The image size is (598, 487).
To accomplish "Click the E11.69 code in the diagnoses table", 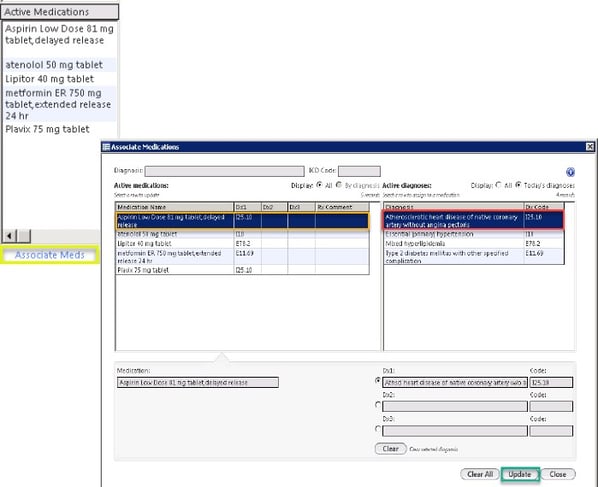I will (x=534, y=253).
